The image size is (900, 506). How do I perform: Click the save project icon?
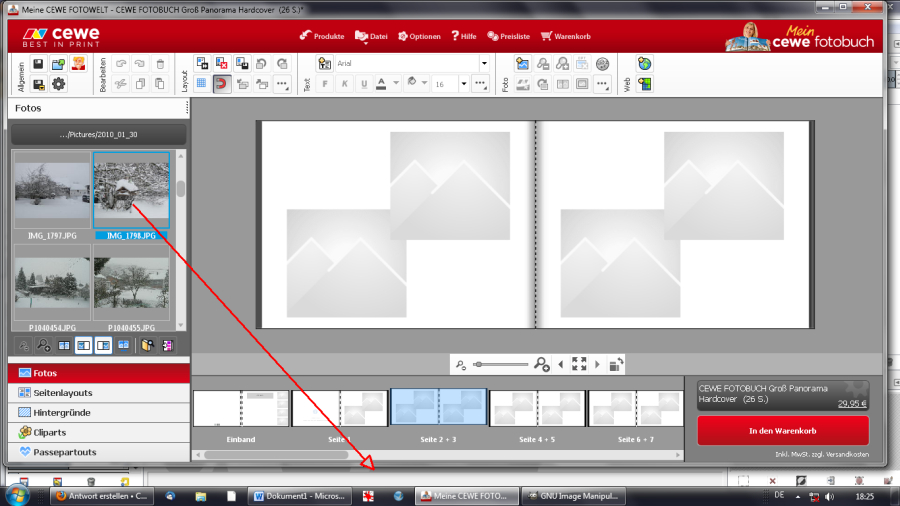coord(38,64)
